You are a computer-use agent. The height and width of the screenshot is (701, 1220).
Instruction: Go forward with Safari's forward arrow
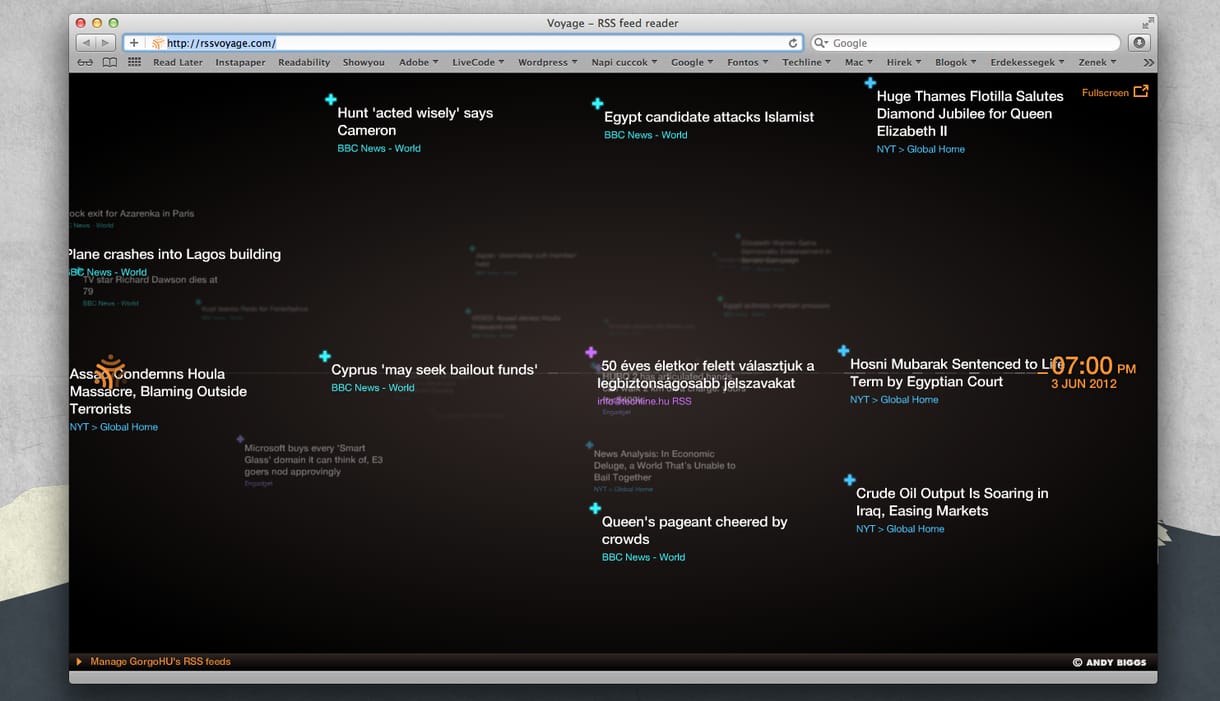point(106,43)
